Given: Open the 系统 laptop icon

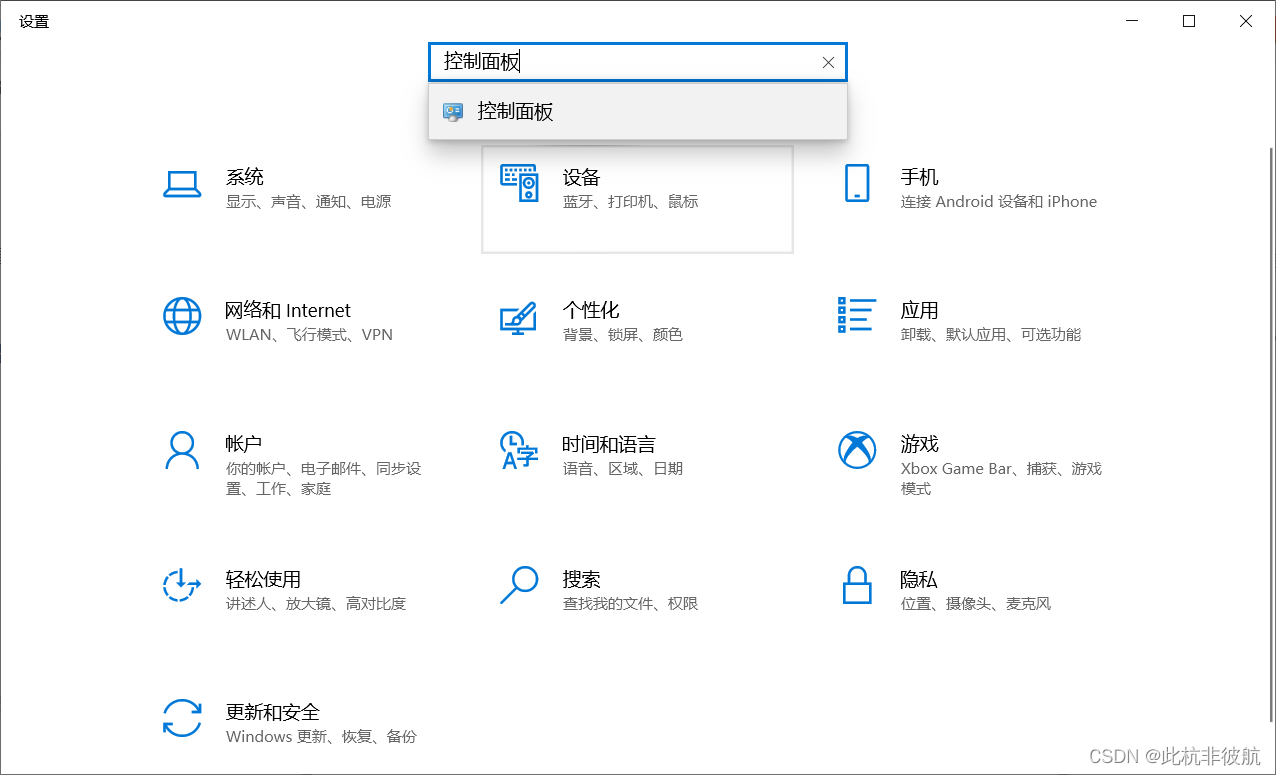Looking at the screenshot, I should point(182,184).
